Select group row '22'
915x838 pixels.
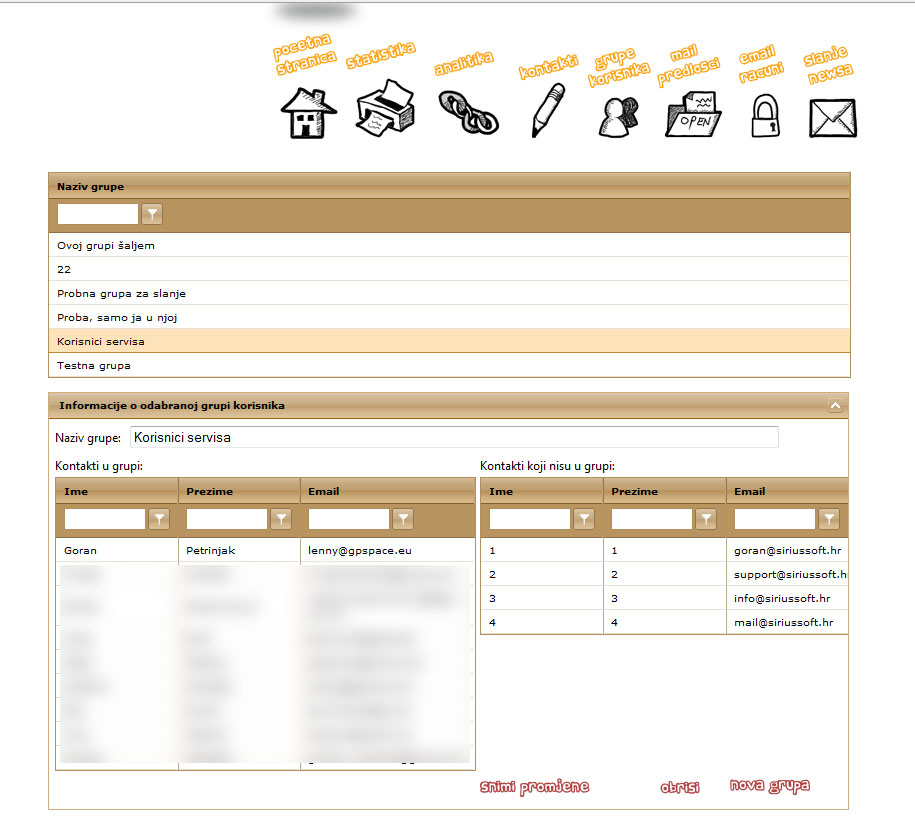coord(449,269)
